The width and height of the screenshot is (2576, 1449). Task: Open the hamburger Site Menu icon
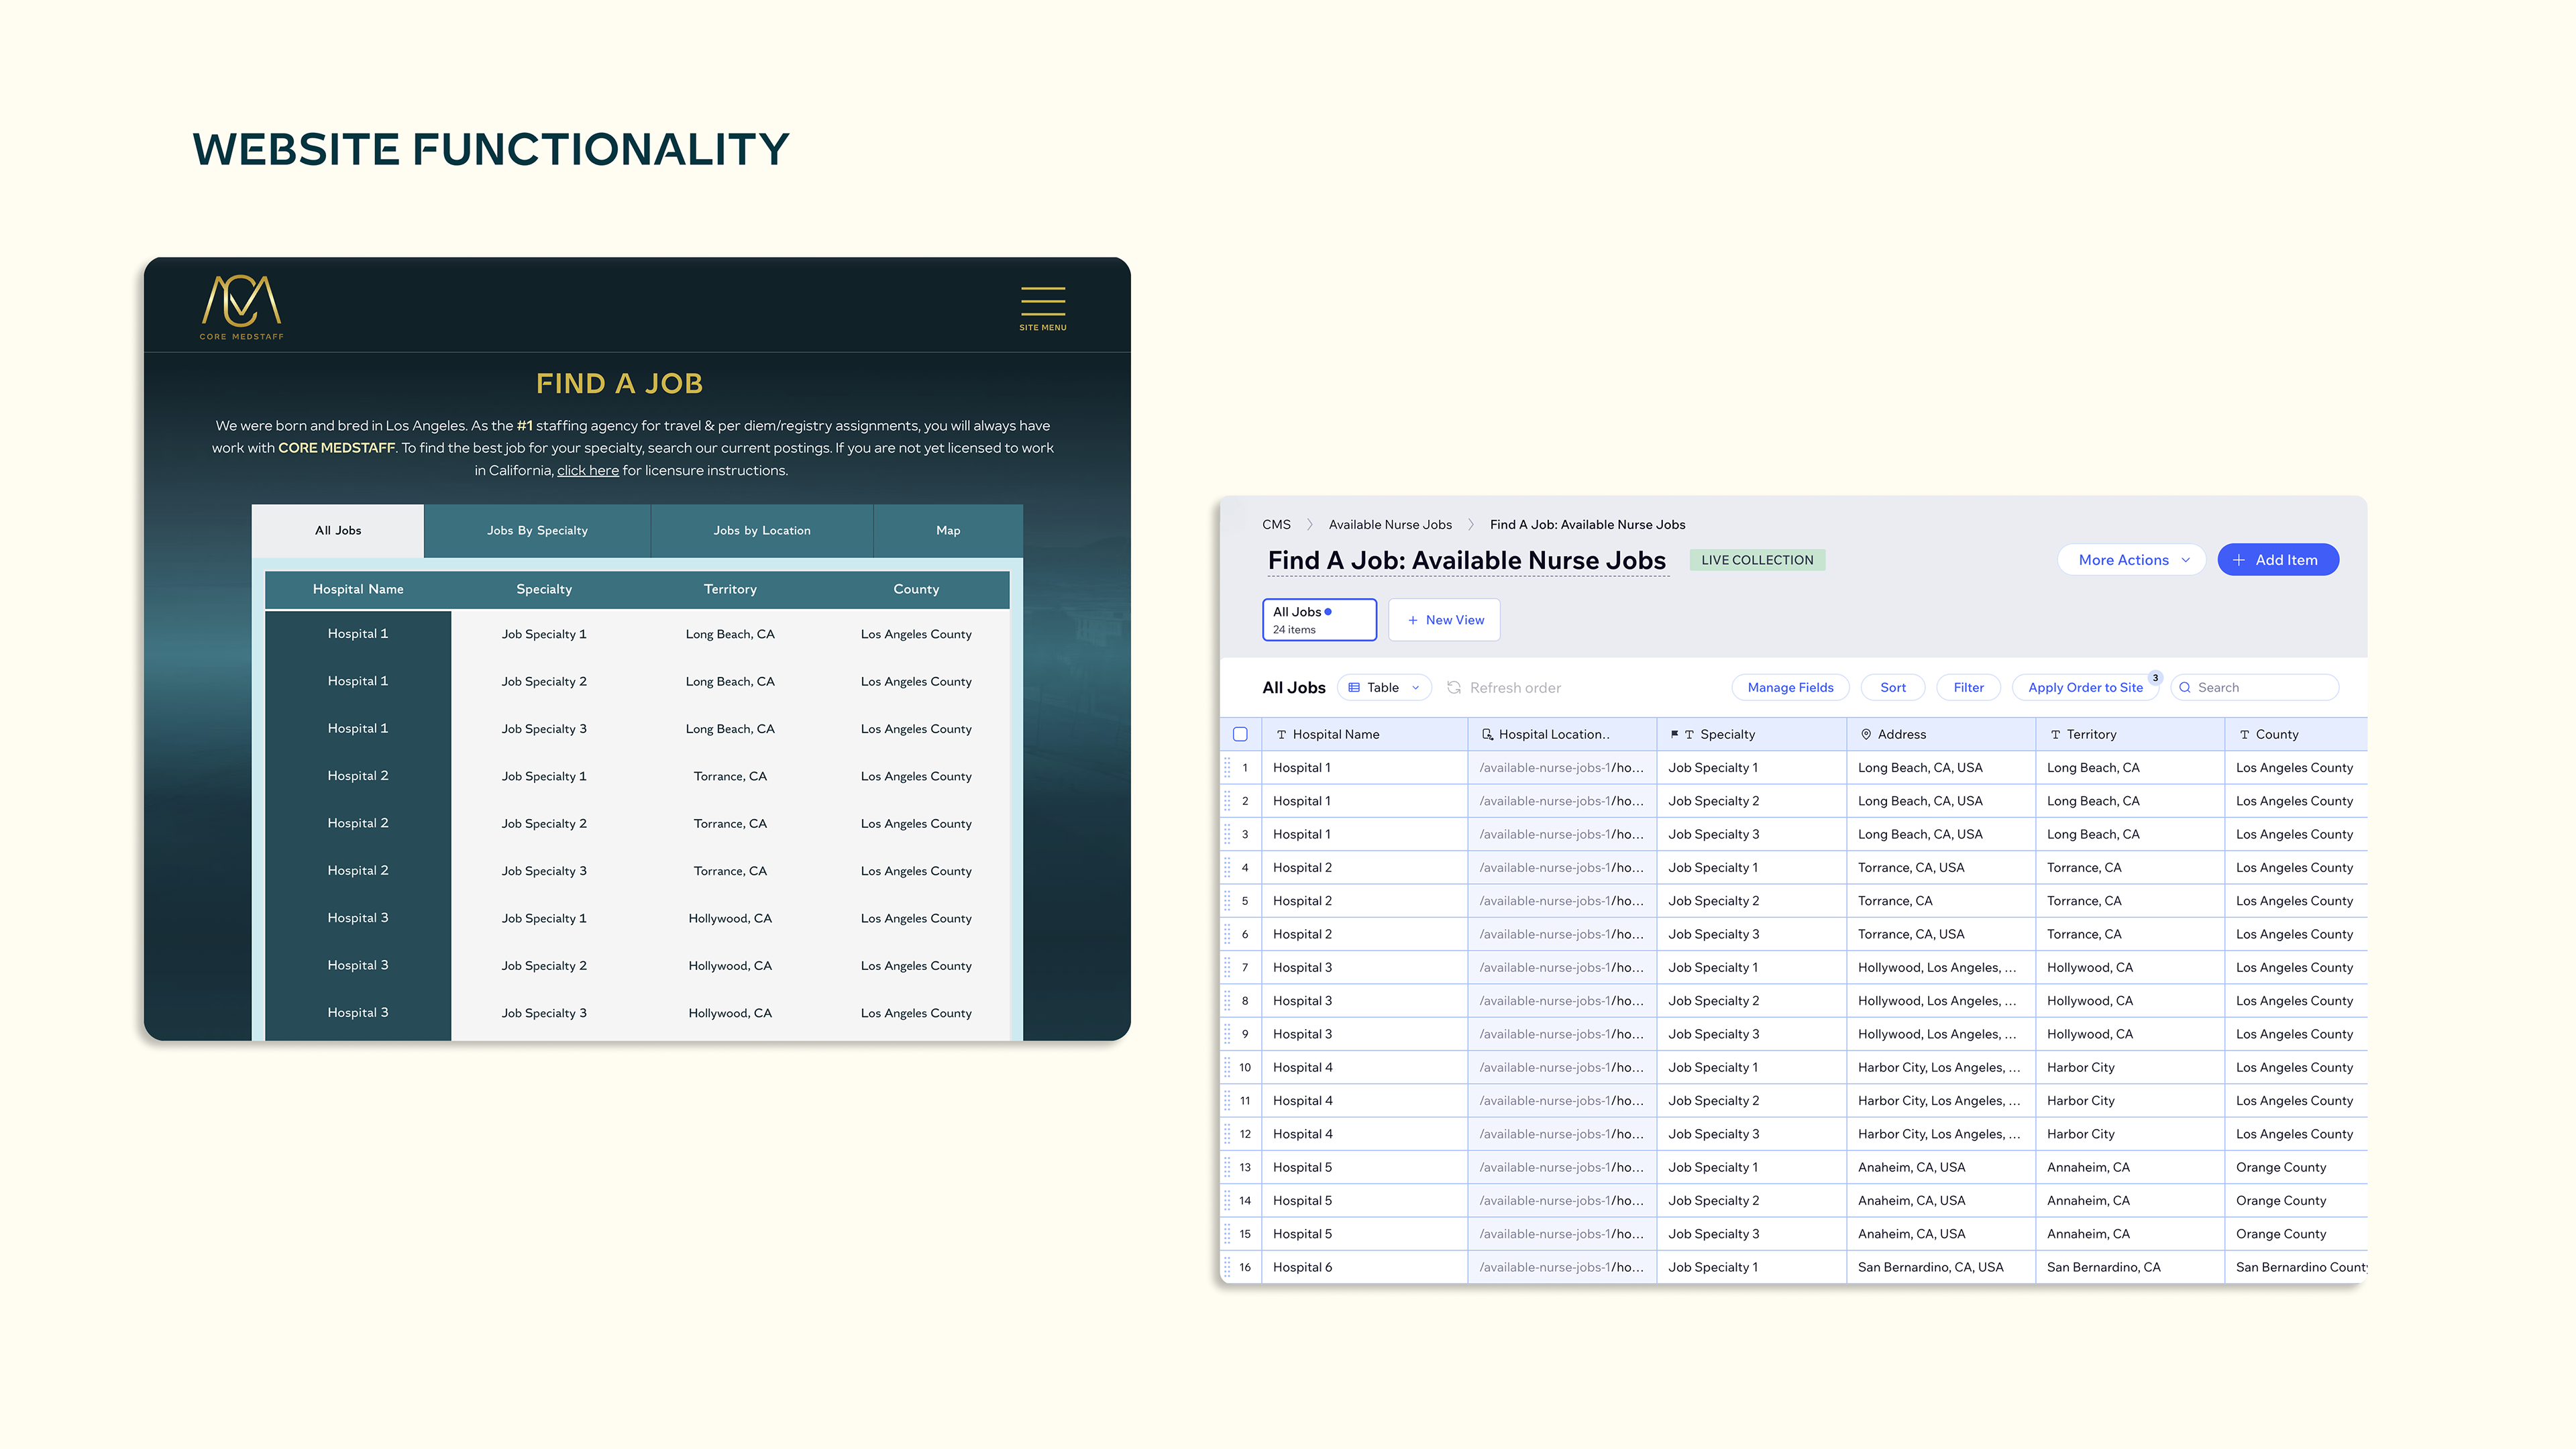1042,300
